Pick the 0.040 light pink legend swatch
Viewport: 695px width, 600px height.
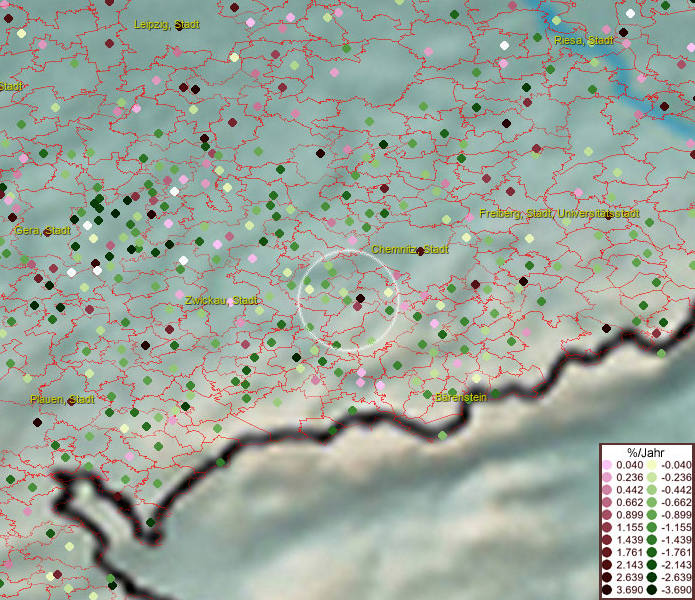click(x=607, y=465)
